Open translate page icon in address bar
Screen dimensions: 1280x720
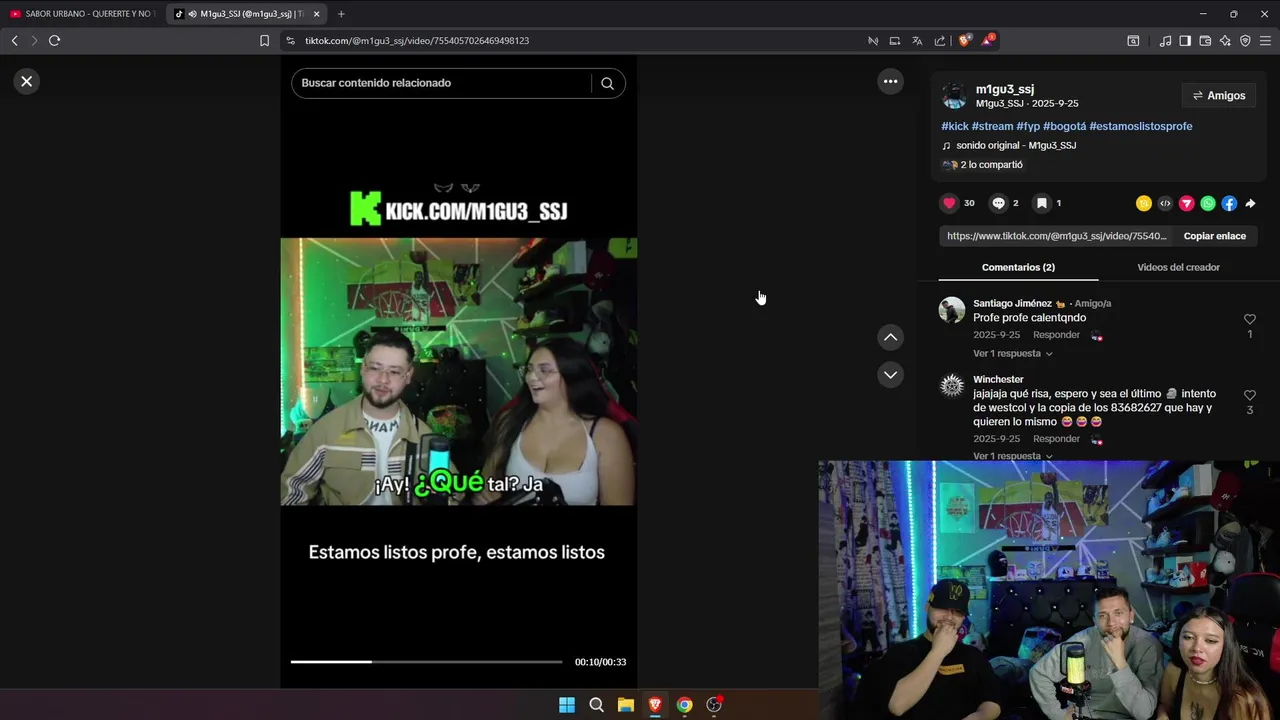click(917, 41)
